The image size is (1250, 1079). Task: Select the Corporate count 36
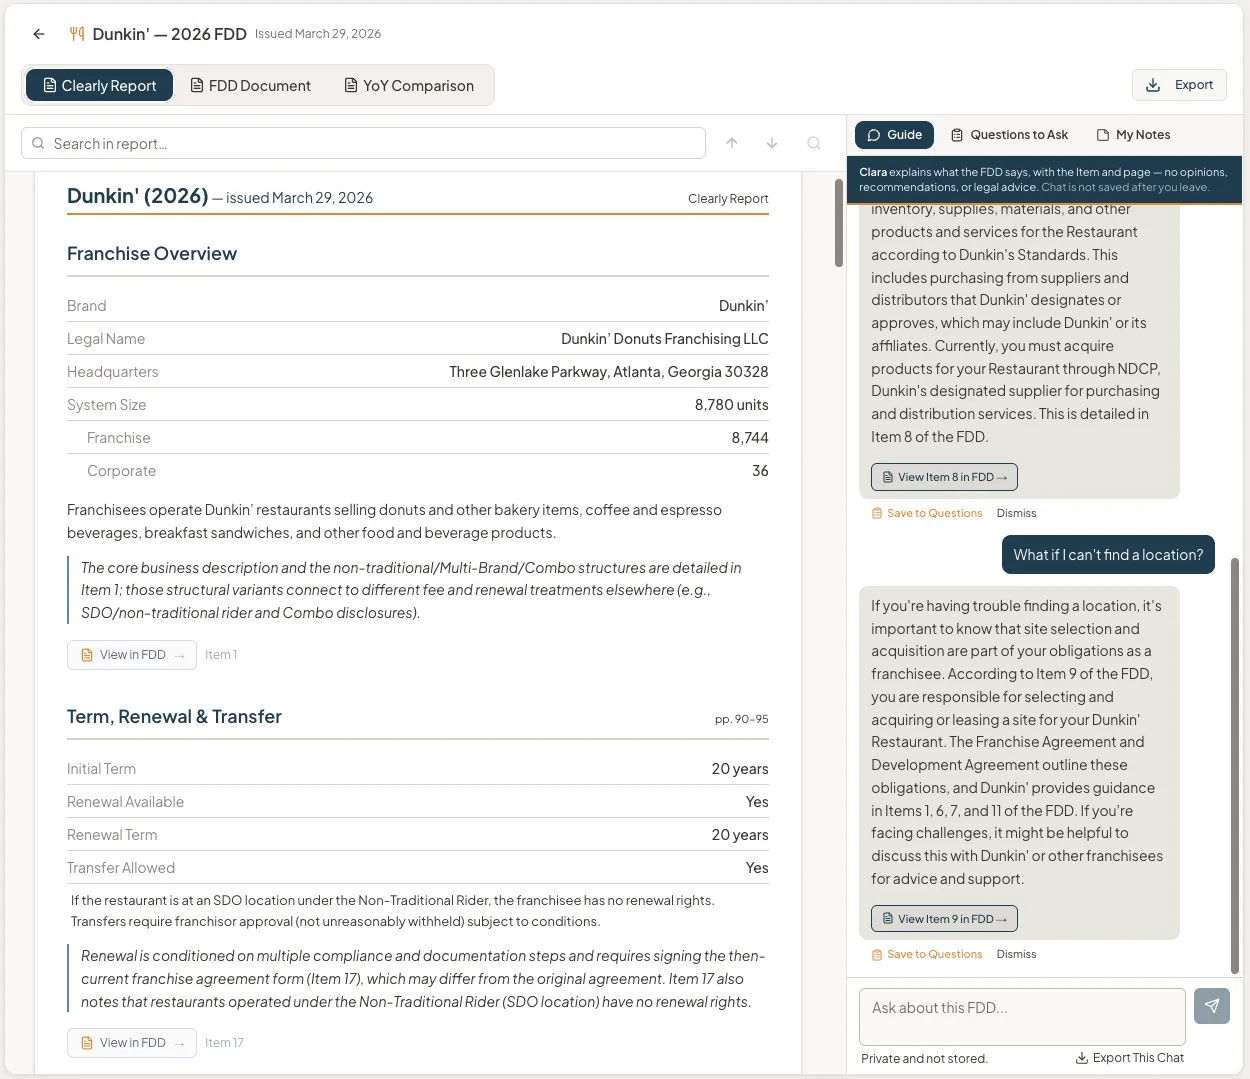tap(760, 471)
